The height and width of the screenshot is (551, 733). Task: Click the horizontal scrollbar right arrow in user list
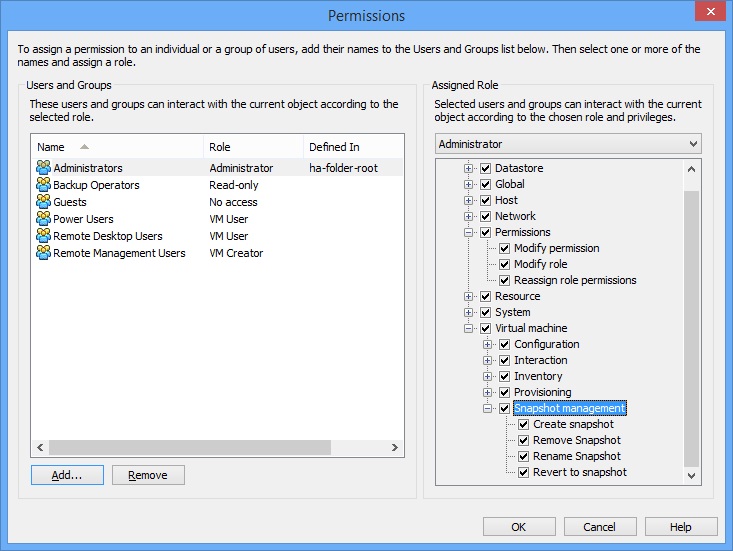[x=396, y=448]
